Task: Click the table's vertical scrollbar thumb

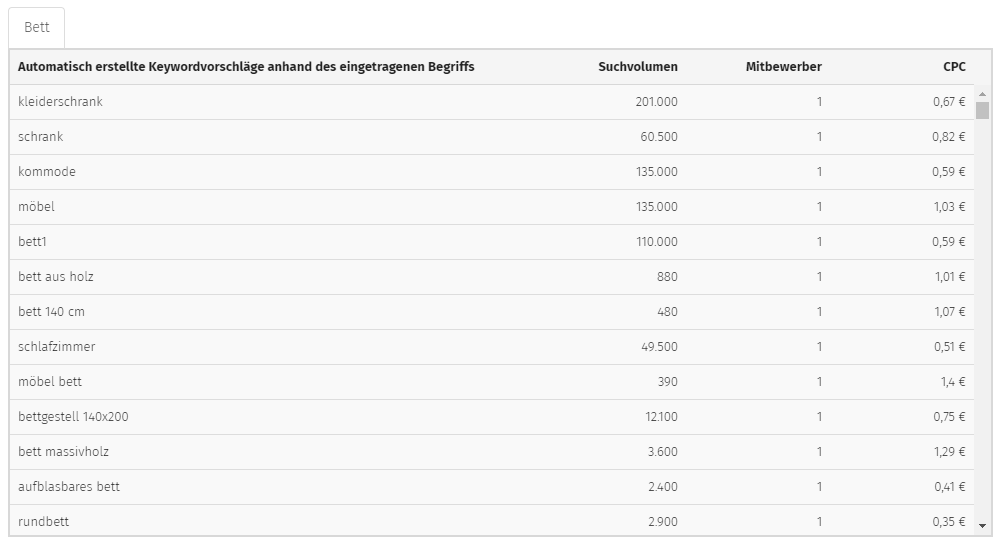Action: click(x=982, y=110)
